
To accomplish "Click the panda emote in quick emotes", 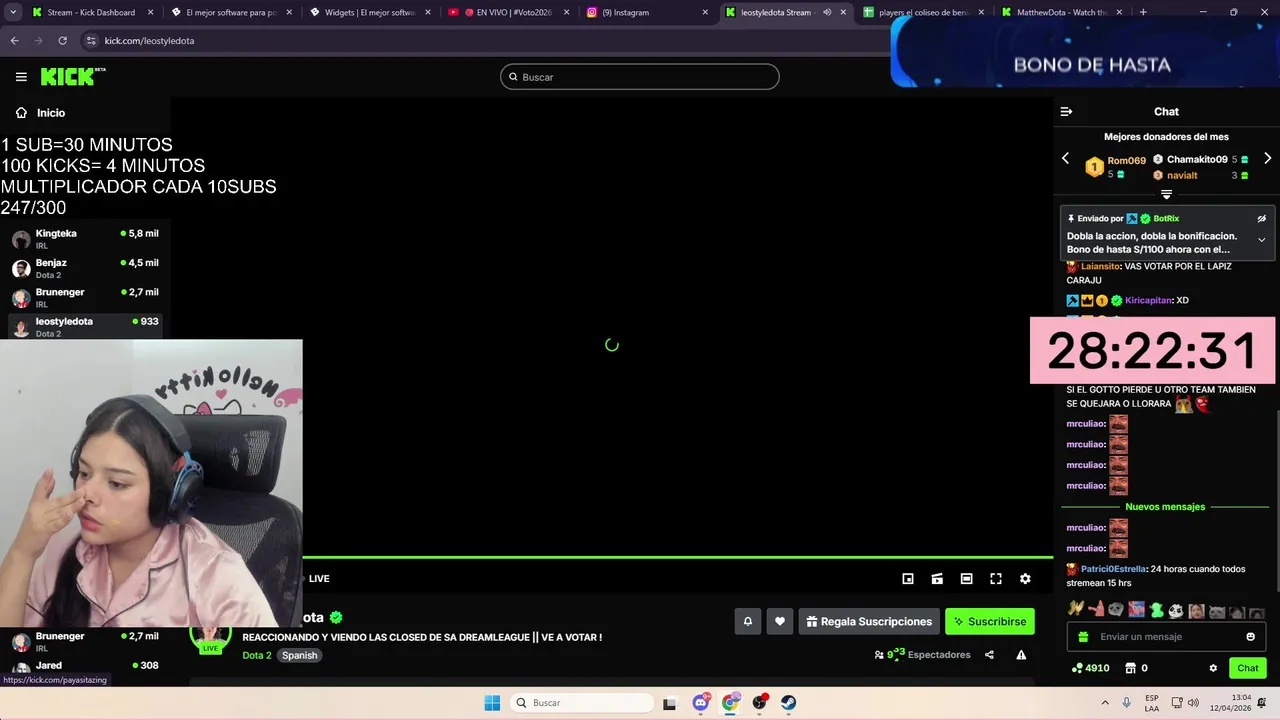I will (x=1176, y=610).
